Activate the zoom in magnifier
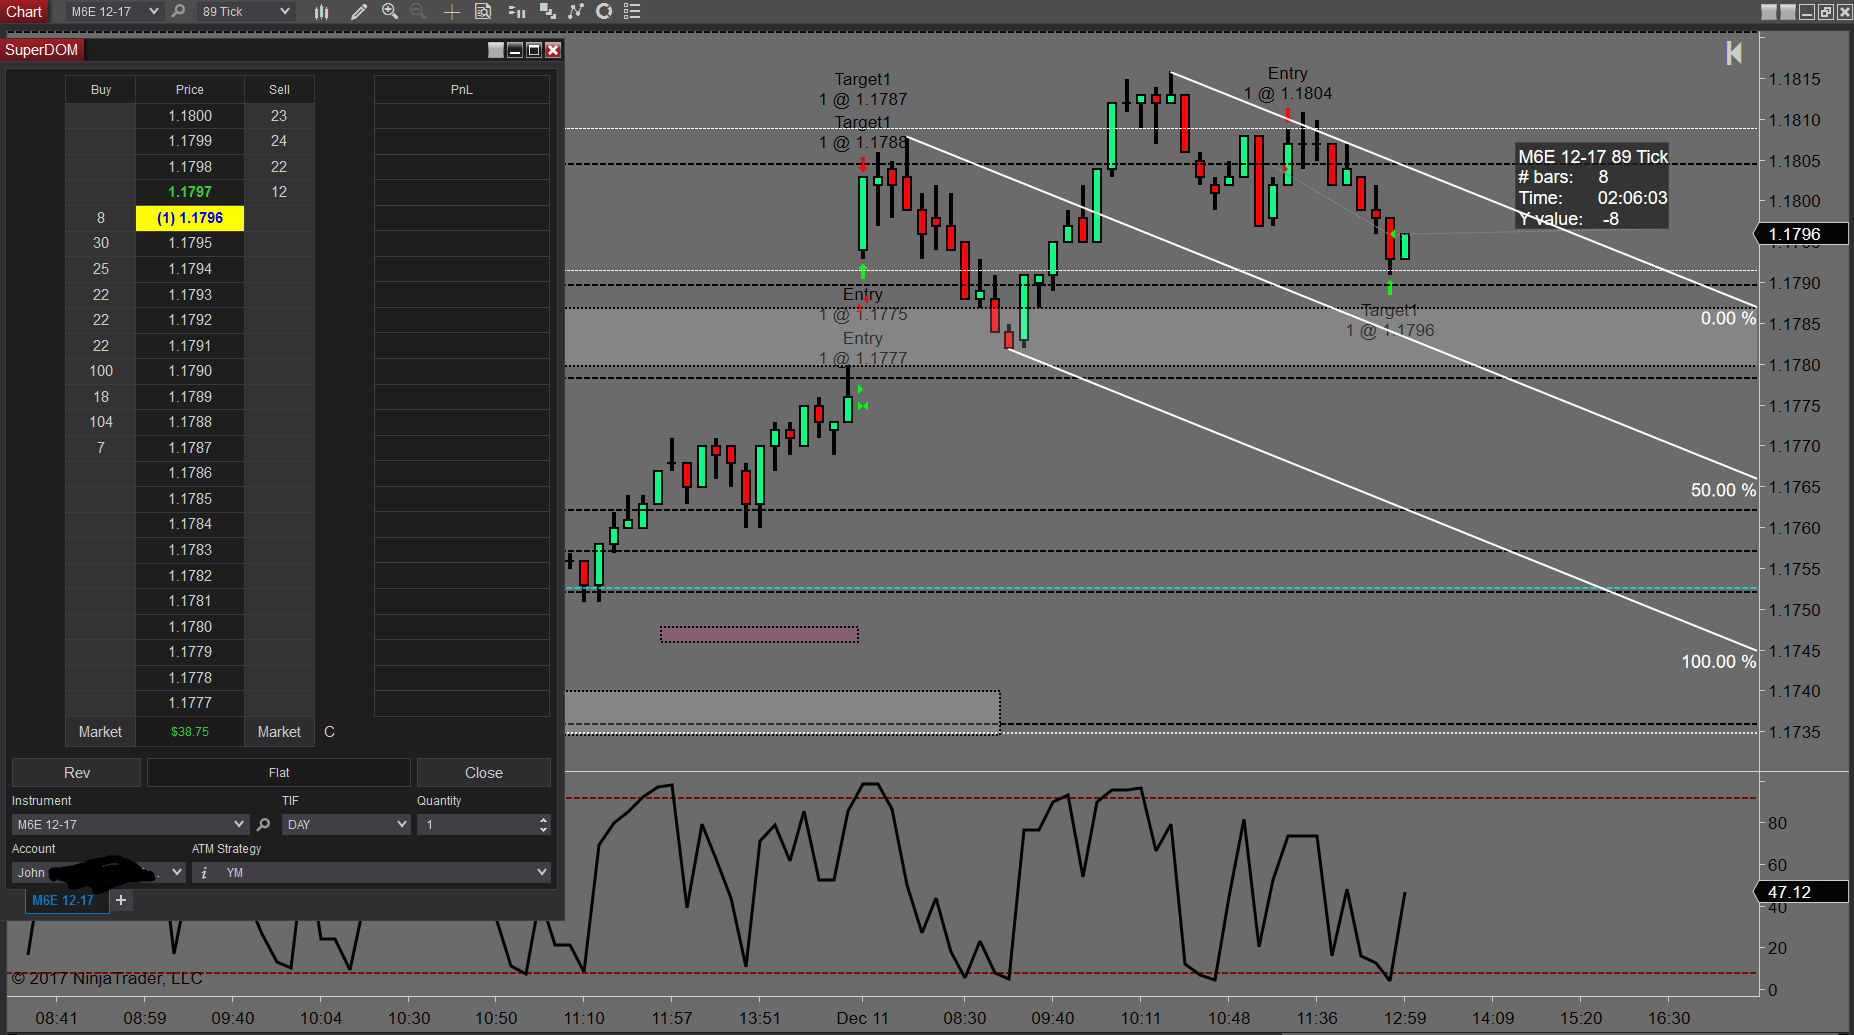Viewport: 1854px width, 1035px height. coord(390,11)
